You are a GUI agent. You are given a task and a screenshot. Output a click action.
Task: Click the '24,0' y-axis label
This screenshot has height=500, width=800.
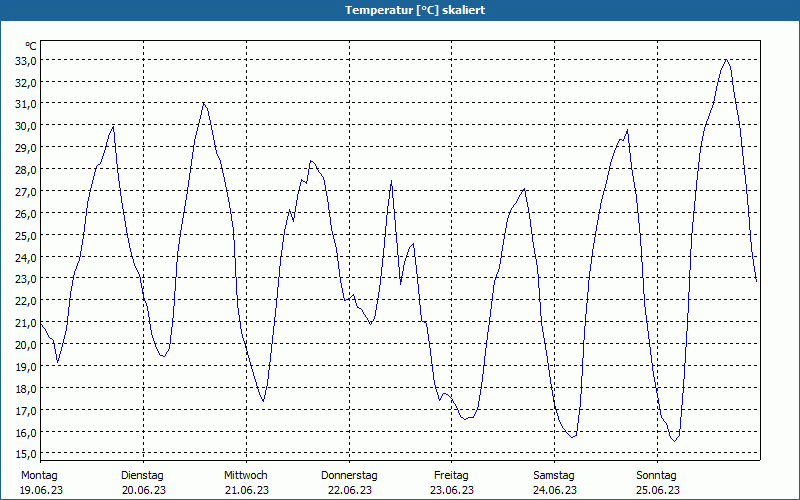point(26,258)
